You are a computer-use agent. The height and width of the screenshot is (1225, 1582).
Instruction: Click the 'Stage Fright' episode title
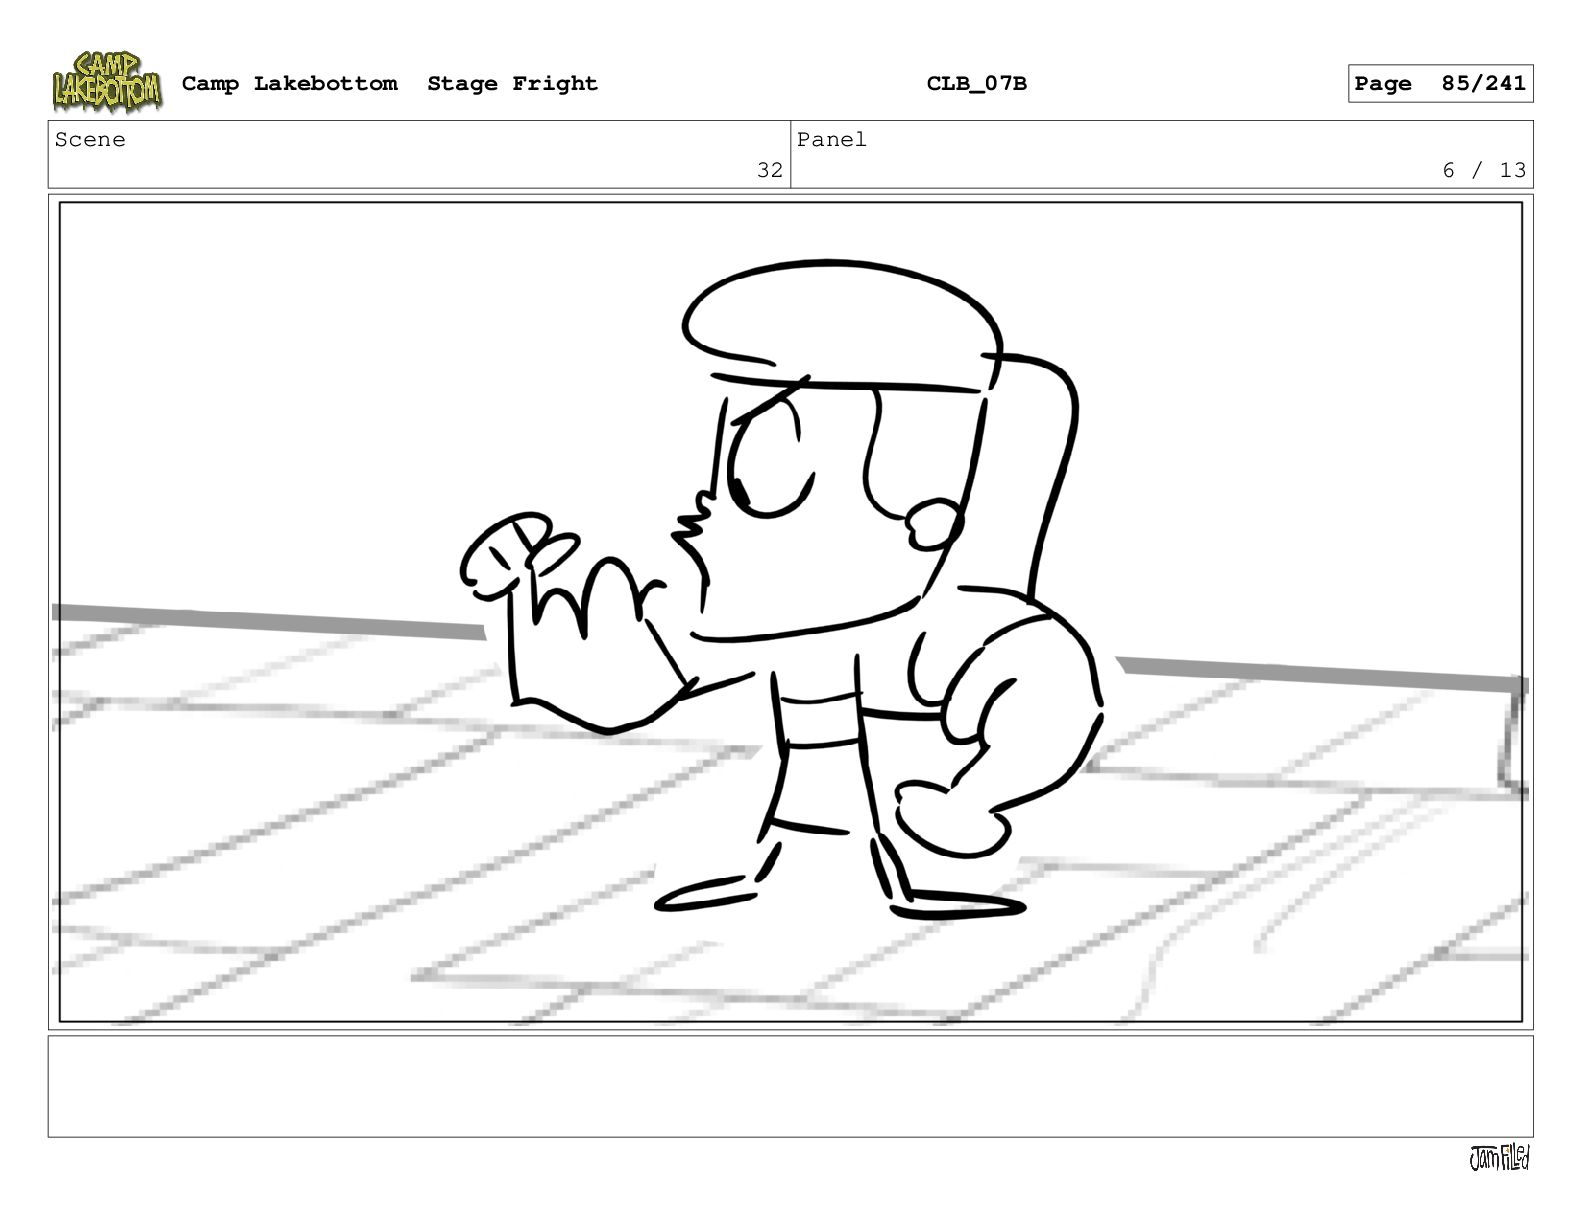coord(512,84)
